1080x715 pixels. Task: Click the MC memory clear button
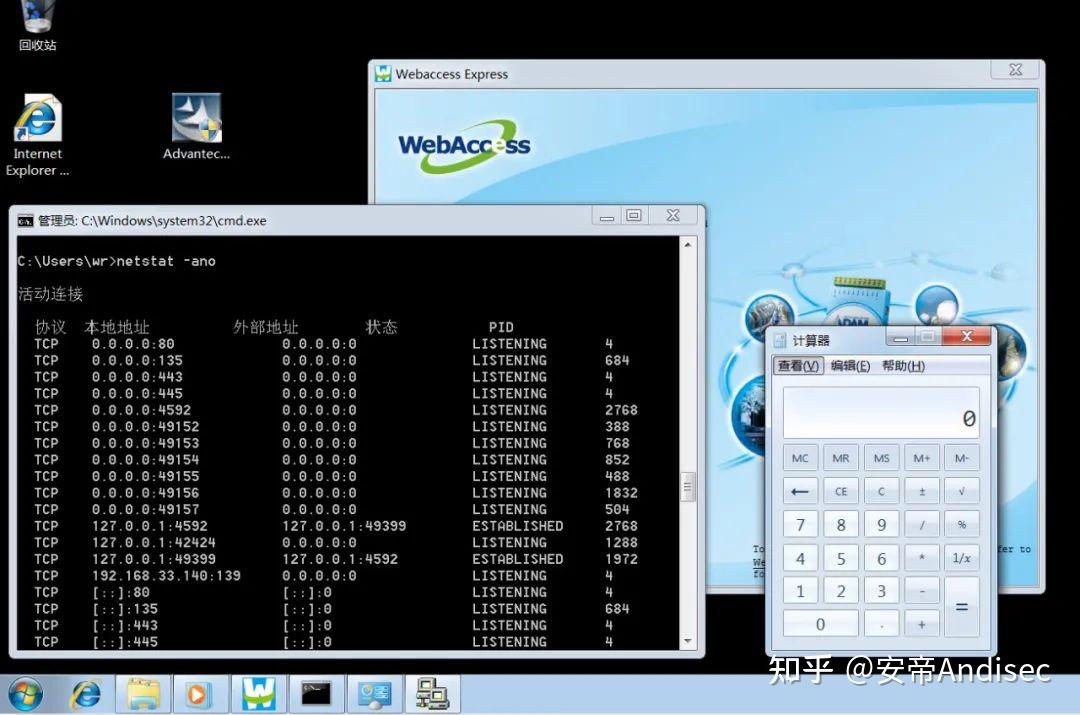(800, 458)
